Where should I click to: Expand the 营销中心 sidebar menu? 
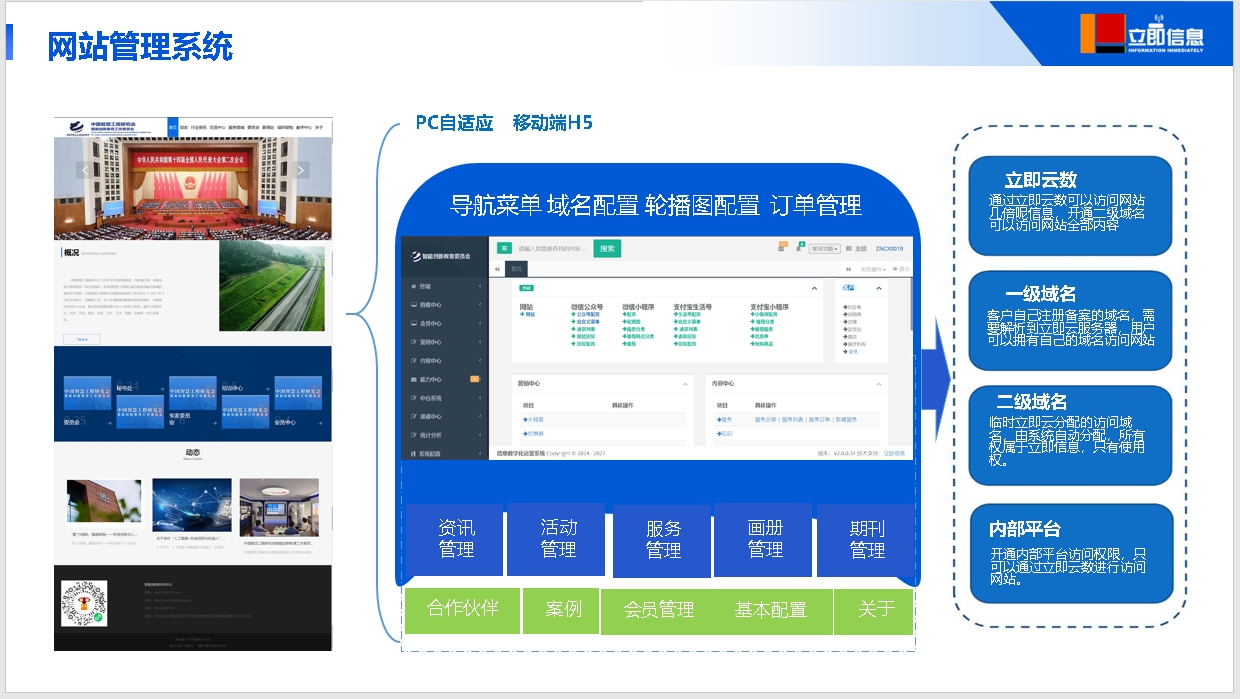[444, 342]
